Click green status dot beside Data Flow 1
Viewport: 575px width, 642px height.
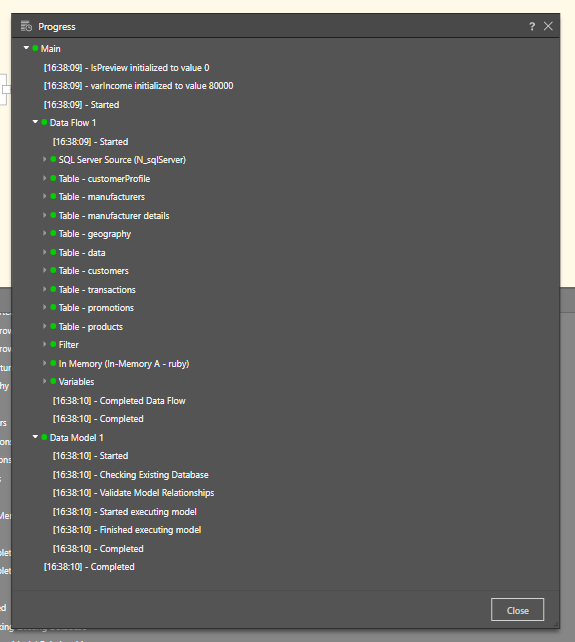point(44,122)
